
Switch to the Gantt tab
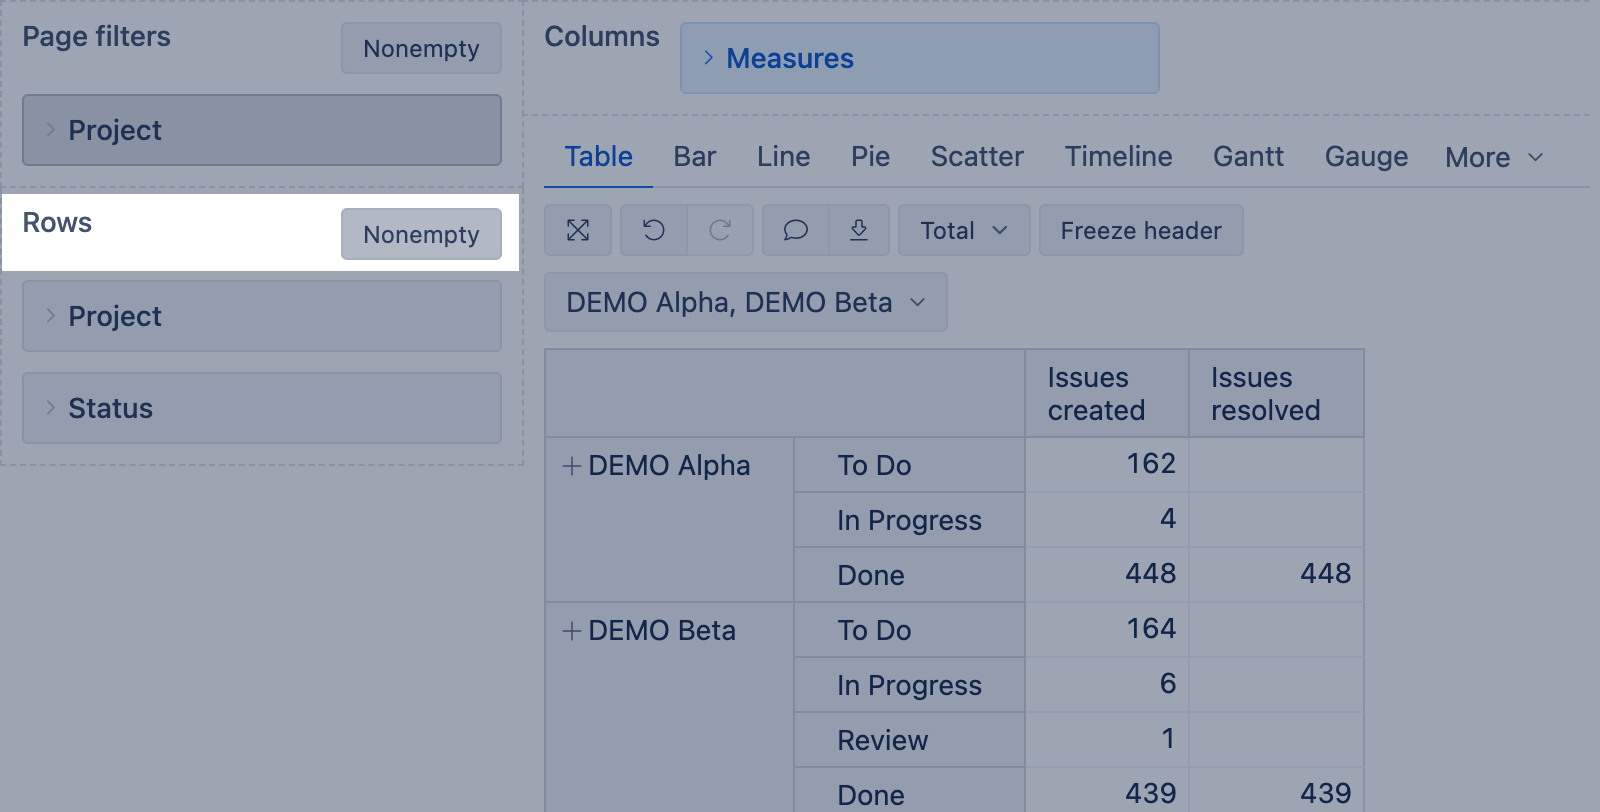(1248, 157)
